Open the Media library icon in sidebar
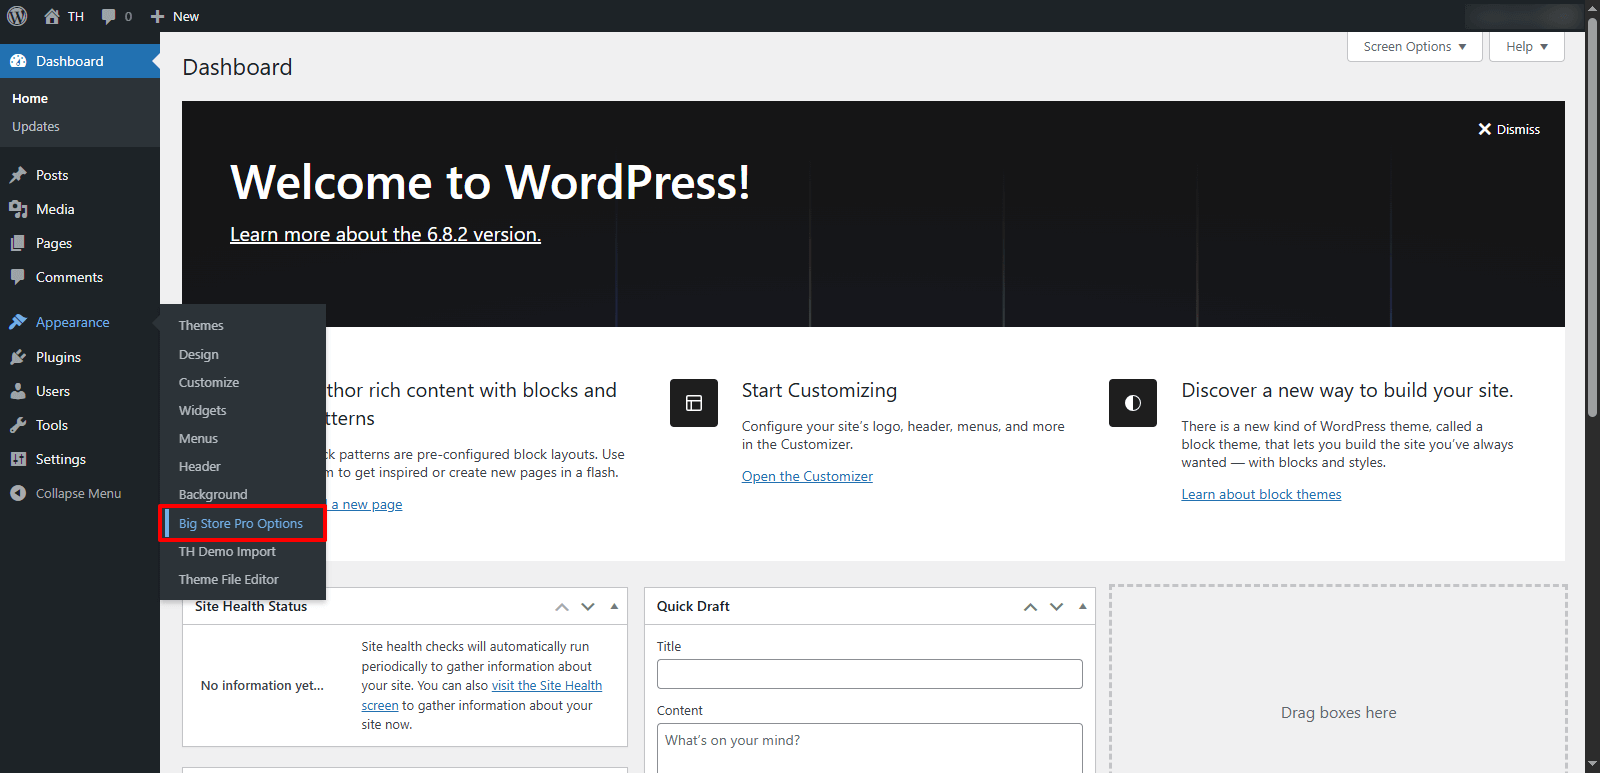The image size is (1600, 773). (18, 209)
